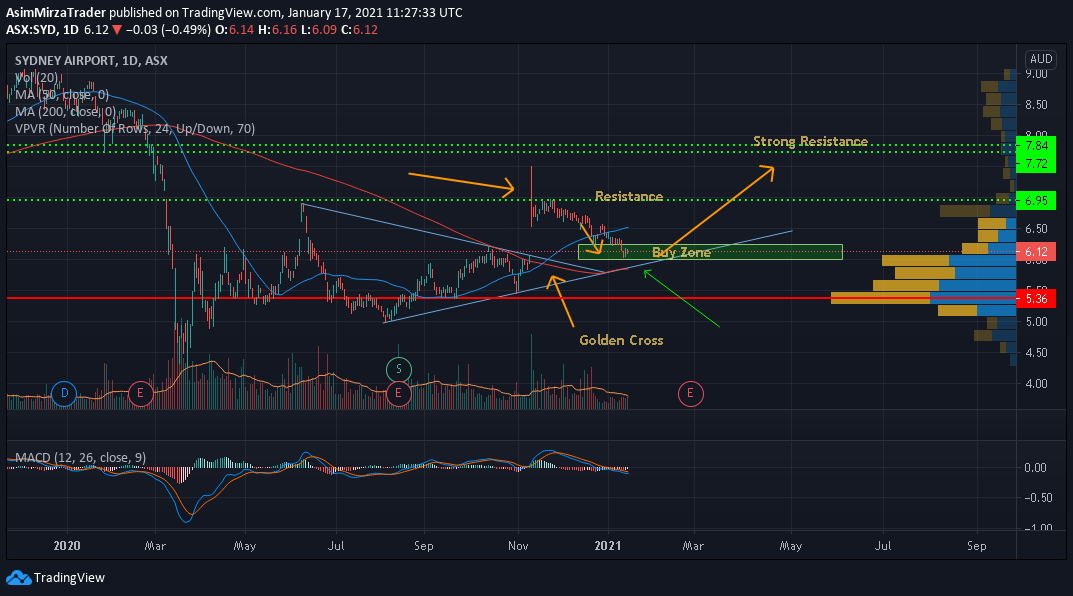The height and width of the screenshot is (596, 1073).
Task: Select the MA (200, close, 0) indicator label
Action: click(65, 112)
